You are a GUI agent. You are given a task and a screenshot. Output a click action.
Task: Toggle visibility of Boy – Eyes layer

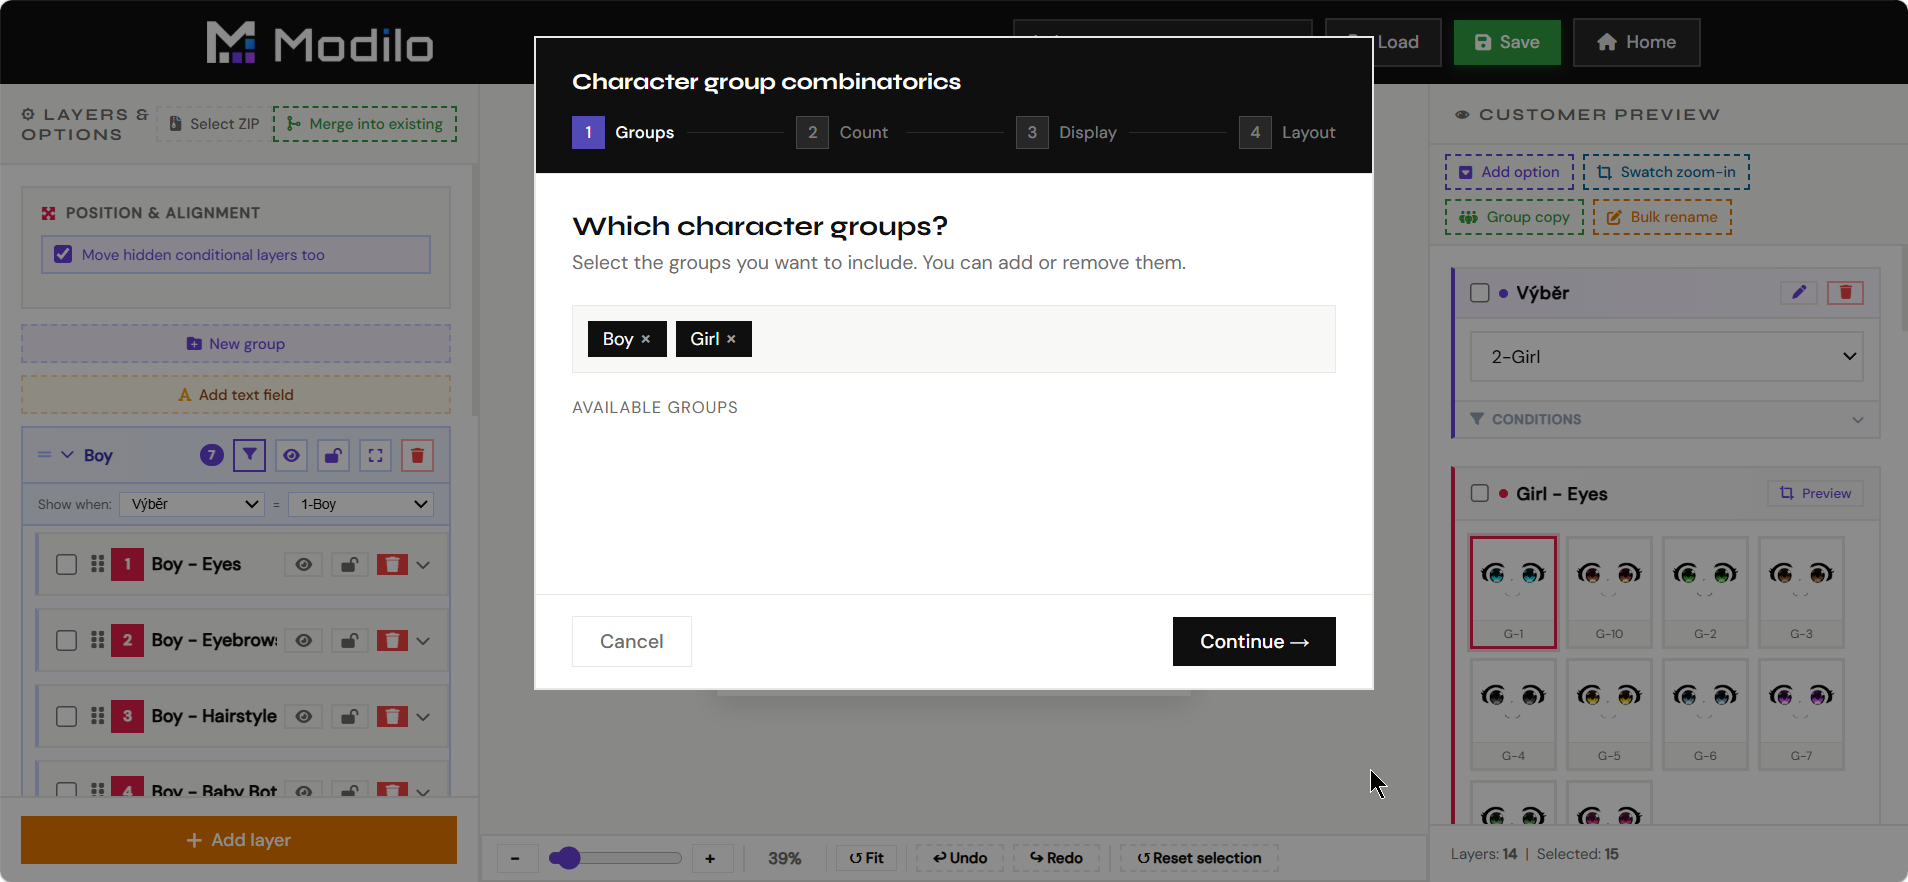point(303,565)
